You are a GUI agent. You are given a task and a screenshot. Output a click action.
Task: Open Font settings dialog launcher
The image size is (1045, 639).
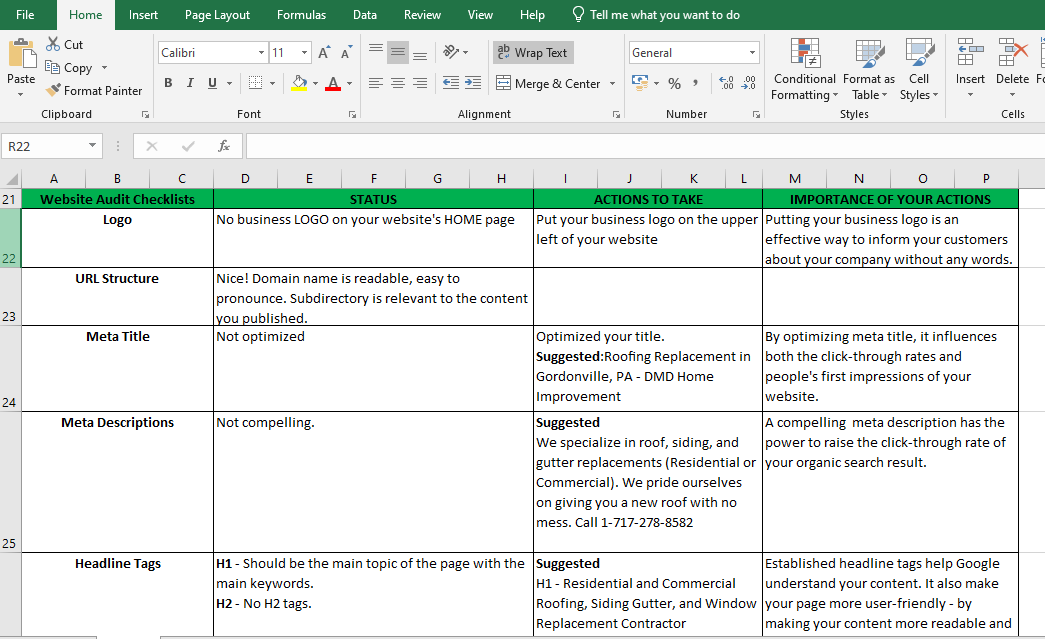pyautogui.click(x=352, y=115)
